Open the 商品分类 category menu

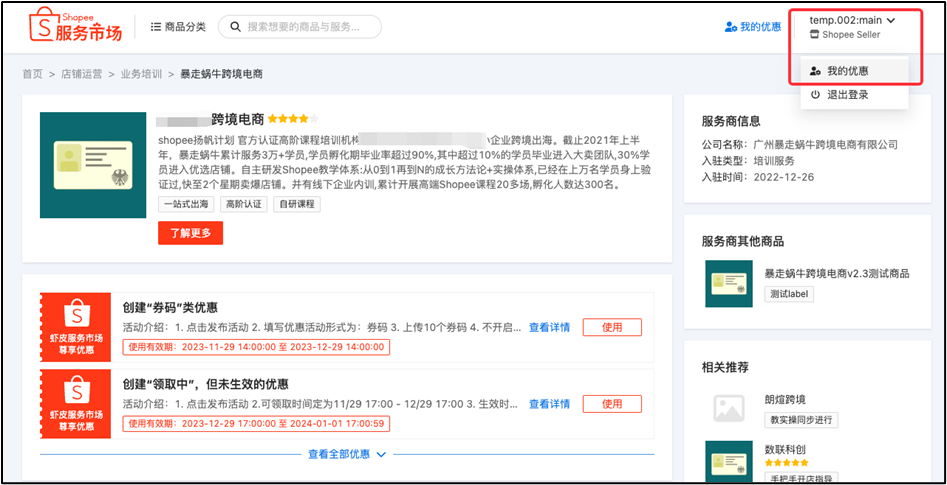[x=178, y=27]
